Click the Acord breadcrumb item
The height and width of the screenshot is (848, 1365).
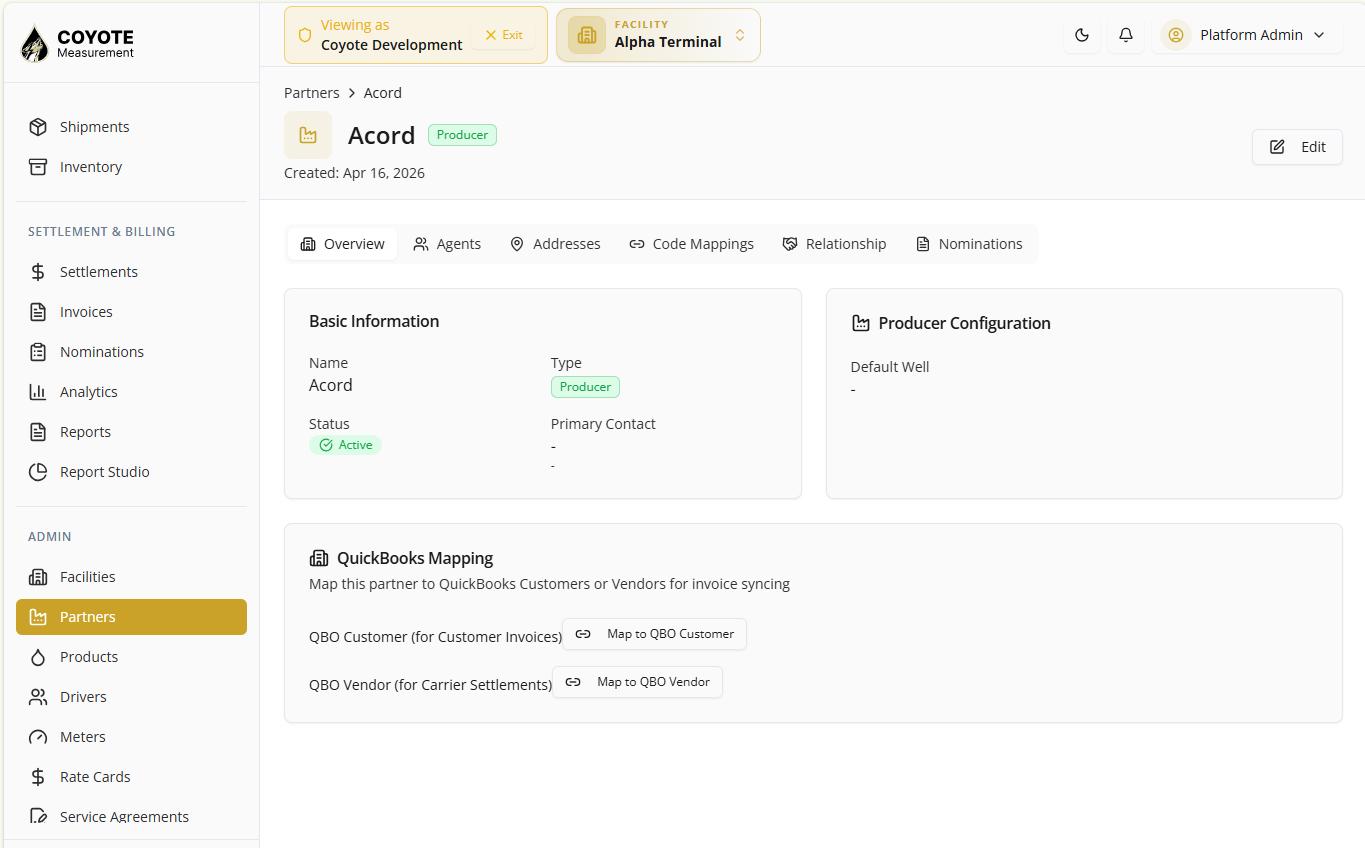pyautogui.click(x=383, y=93)
